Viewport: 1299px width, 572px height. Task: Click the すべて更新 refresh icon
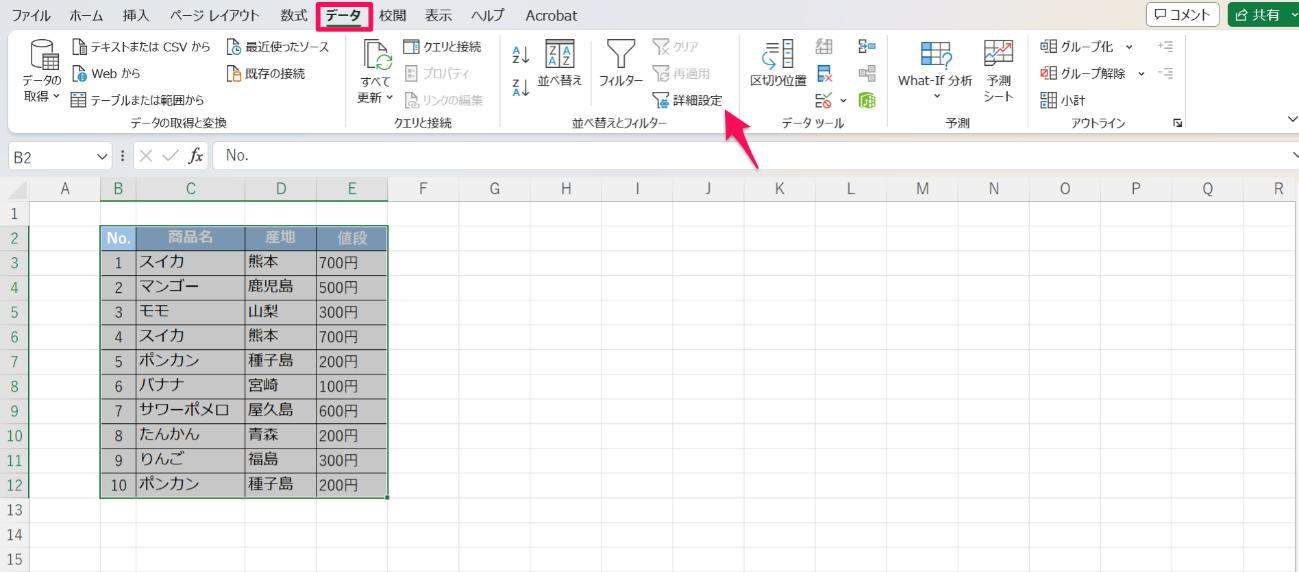pos(376,56)
